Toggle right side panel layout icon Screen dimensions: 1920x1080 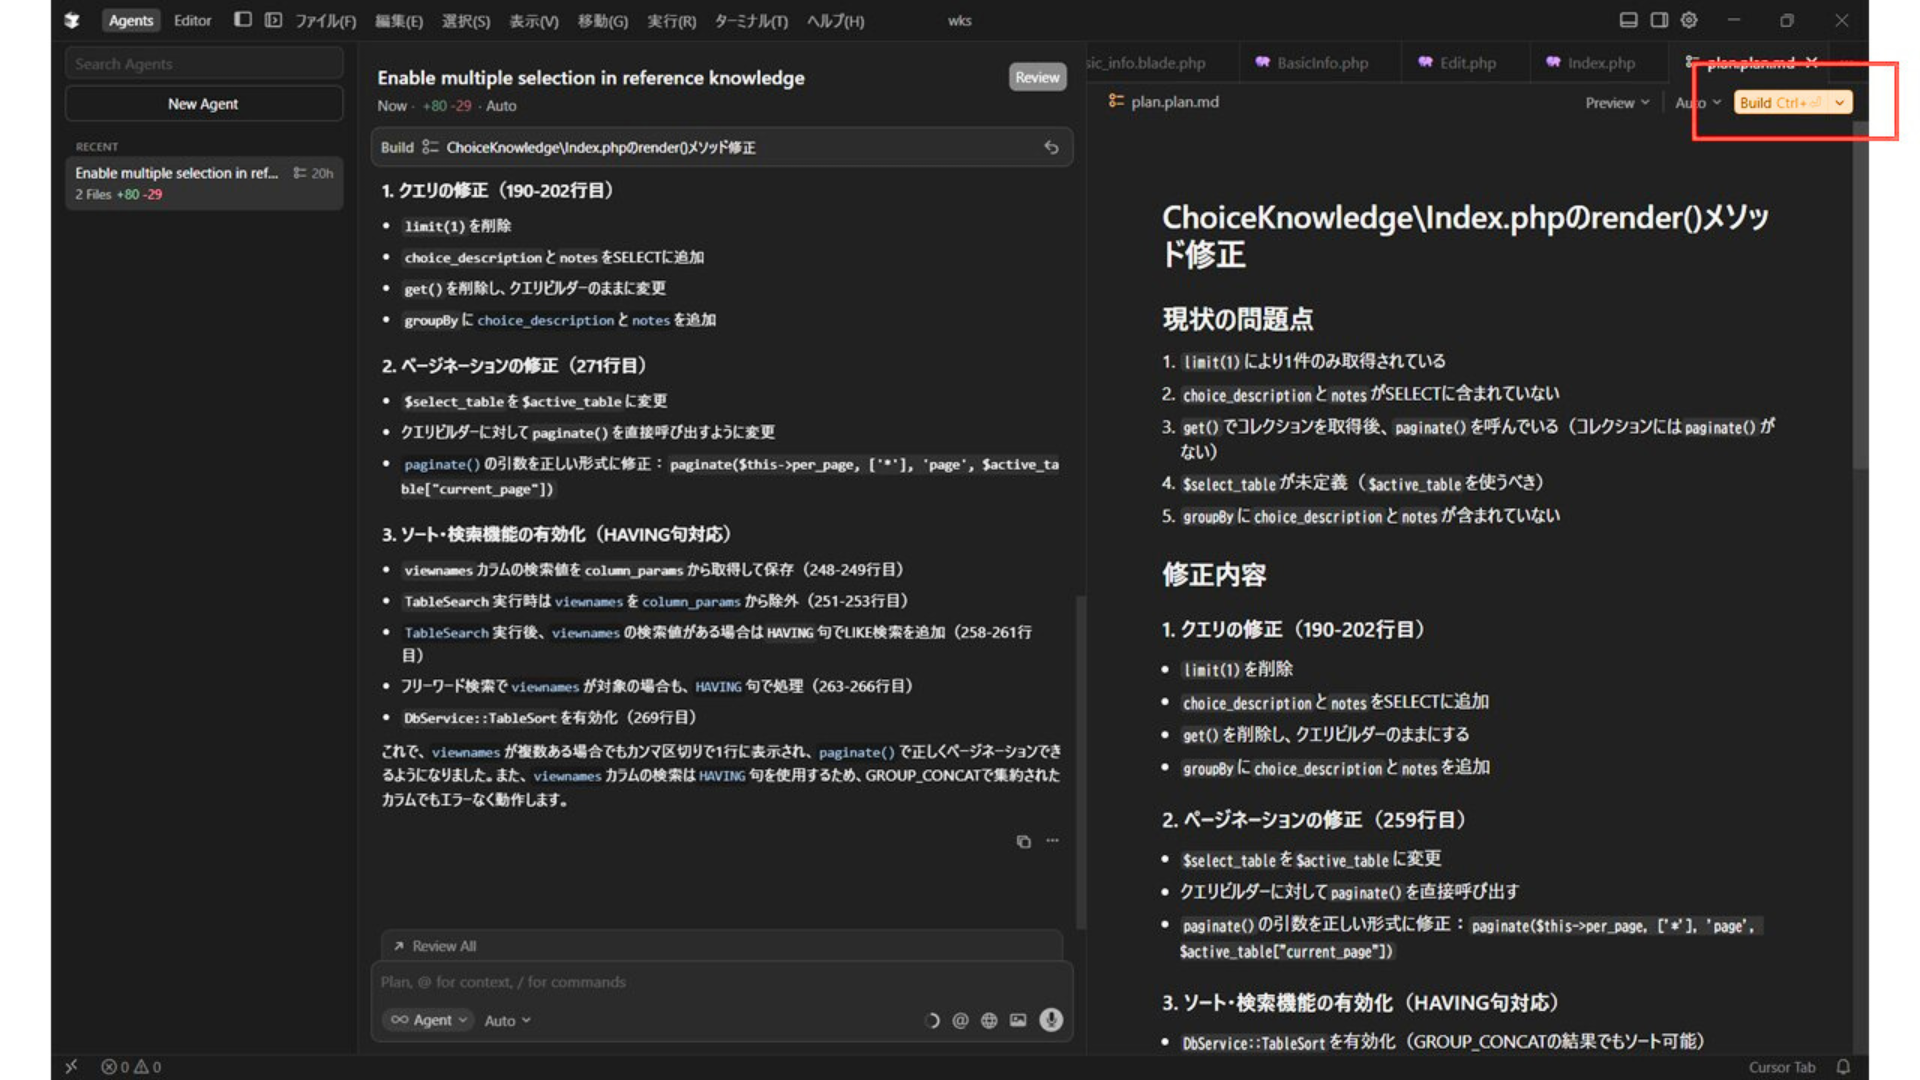(1659, 21)
